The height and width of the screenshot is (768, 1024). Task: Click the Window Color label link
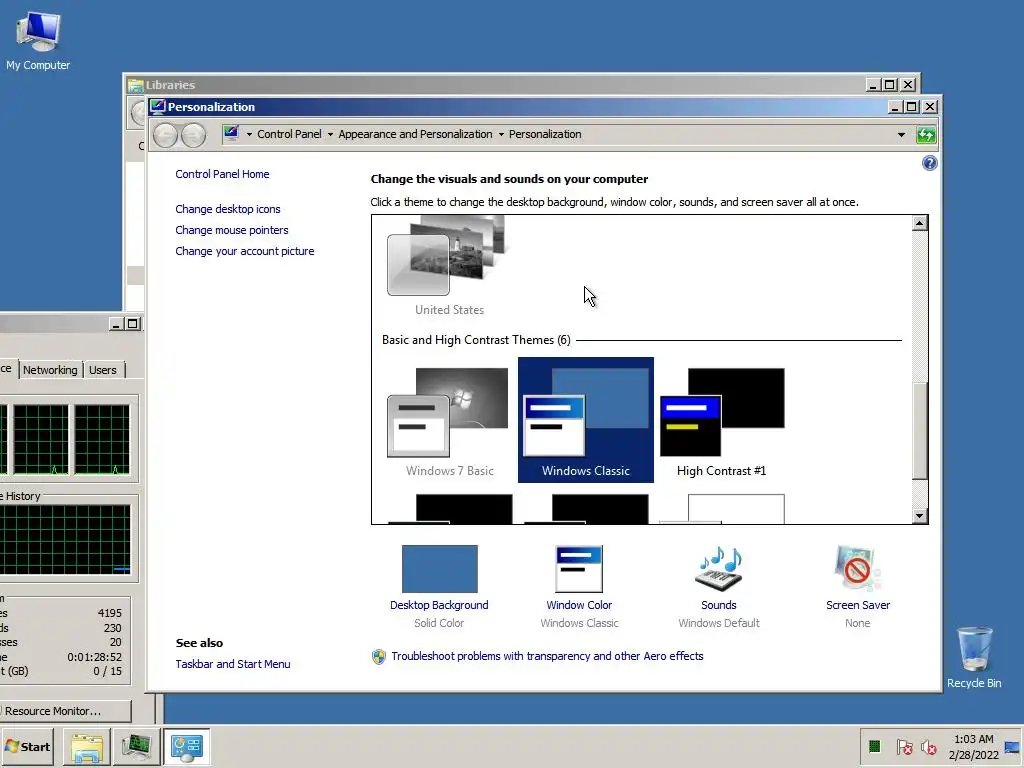[579, 605]
